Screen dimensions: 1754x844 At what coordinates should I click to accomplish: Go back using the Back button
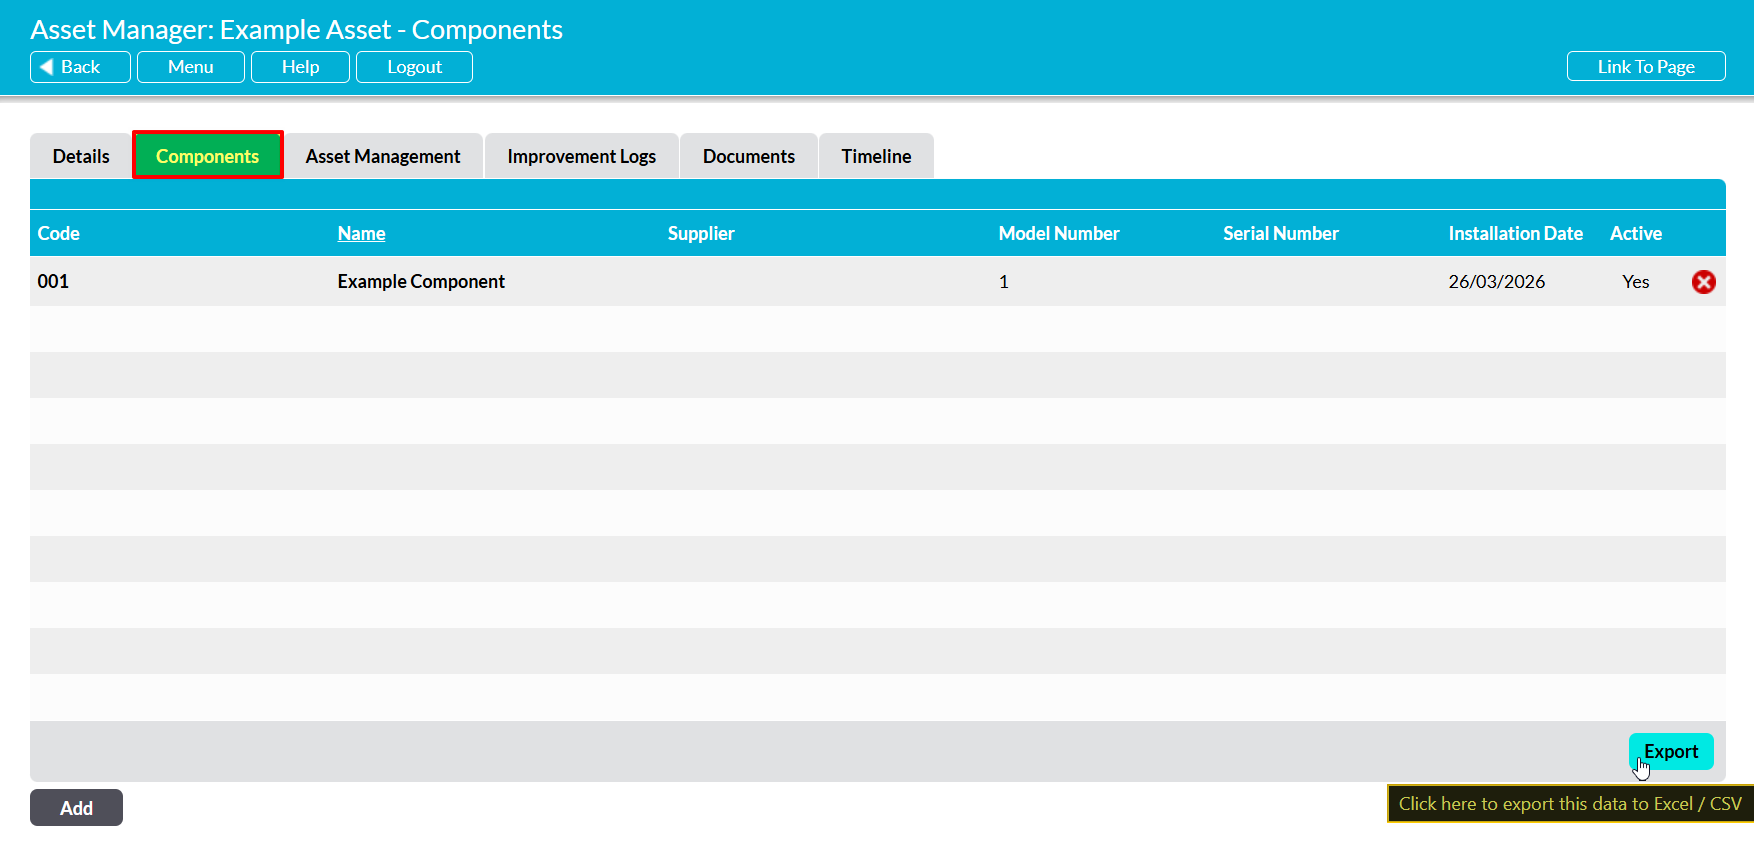(x=80, y=67)
